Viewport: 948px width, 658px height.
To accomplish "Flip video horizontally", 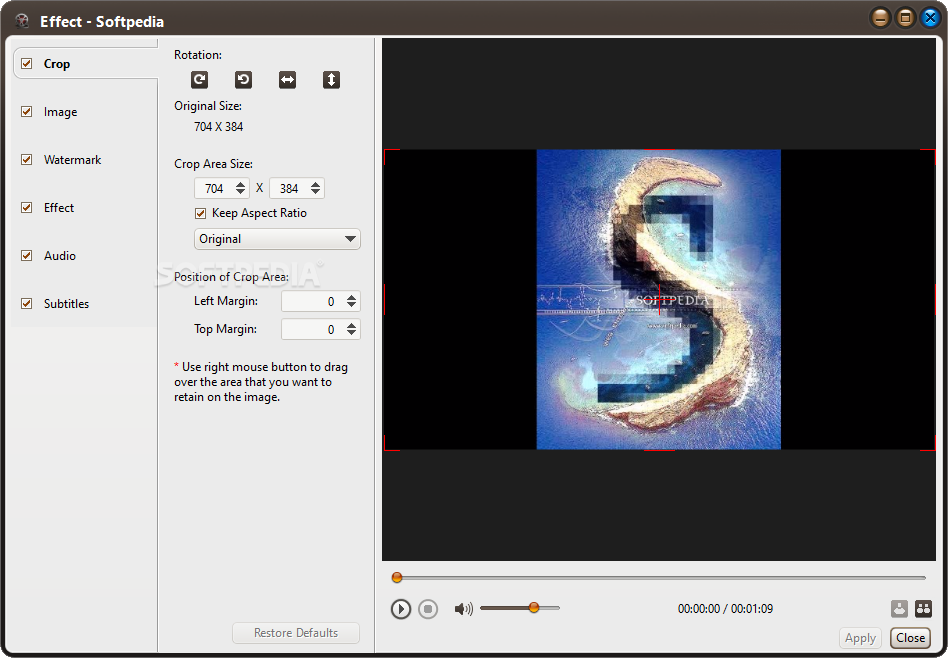I will coord(287,80).
